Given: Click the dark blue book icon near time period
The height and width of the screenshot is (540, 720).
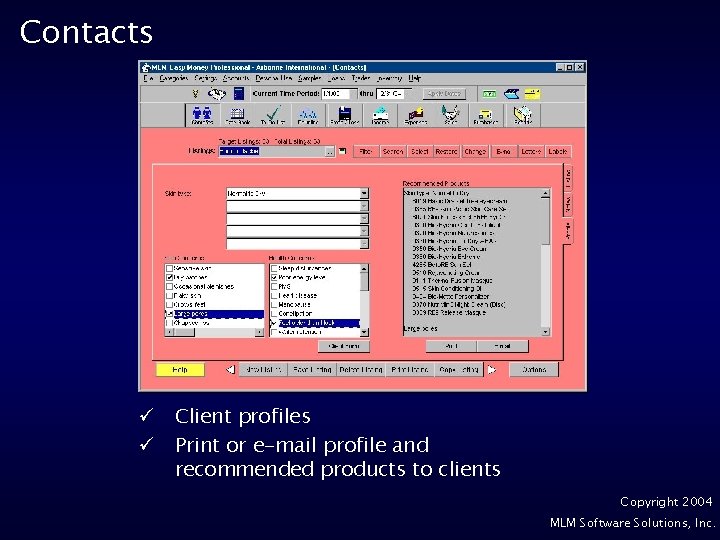Looking at the screenshot, I should [239, 94].
